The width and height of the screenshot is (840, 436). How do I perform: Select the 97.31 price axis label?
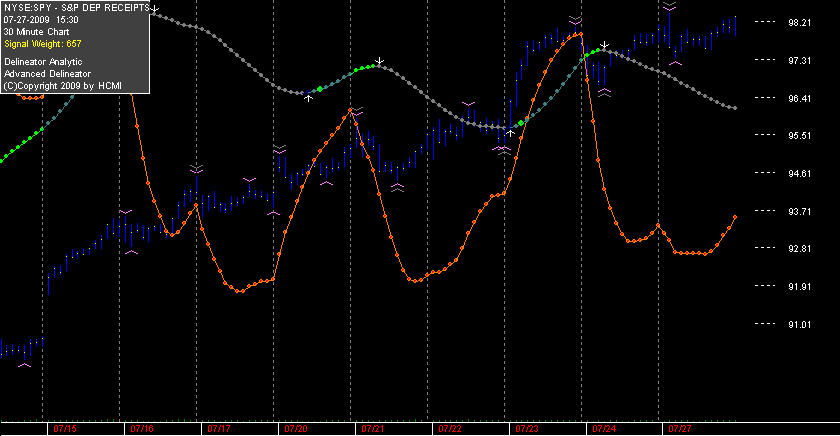point(799,61)
